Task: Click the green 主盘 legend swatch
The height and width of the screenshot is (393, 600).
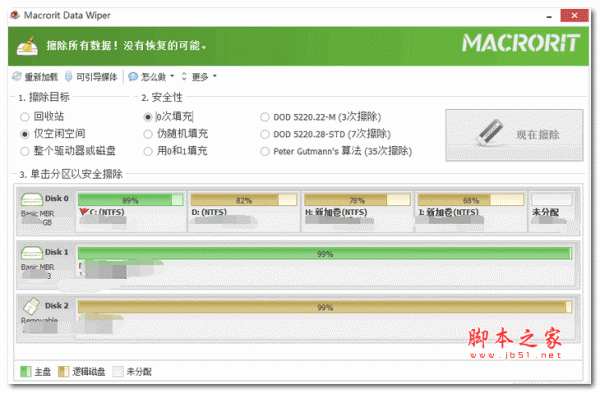Action: click(26, 371)
